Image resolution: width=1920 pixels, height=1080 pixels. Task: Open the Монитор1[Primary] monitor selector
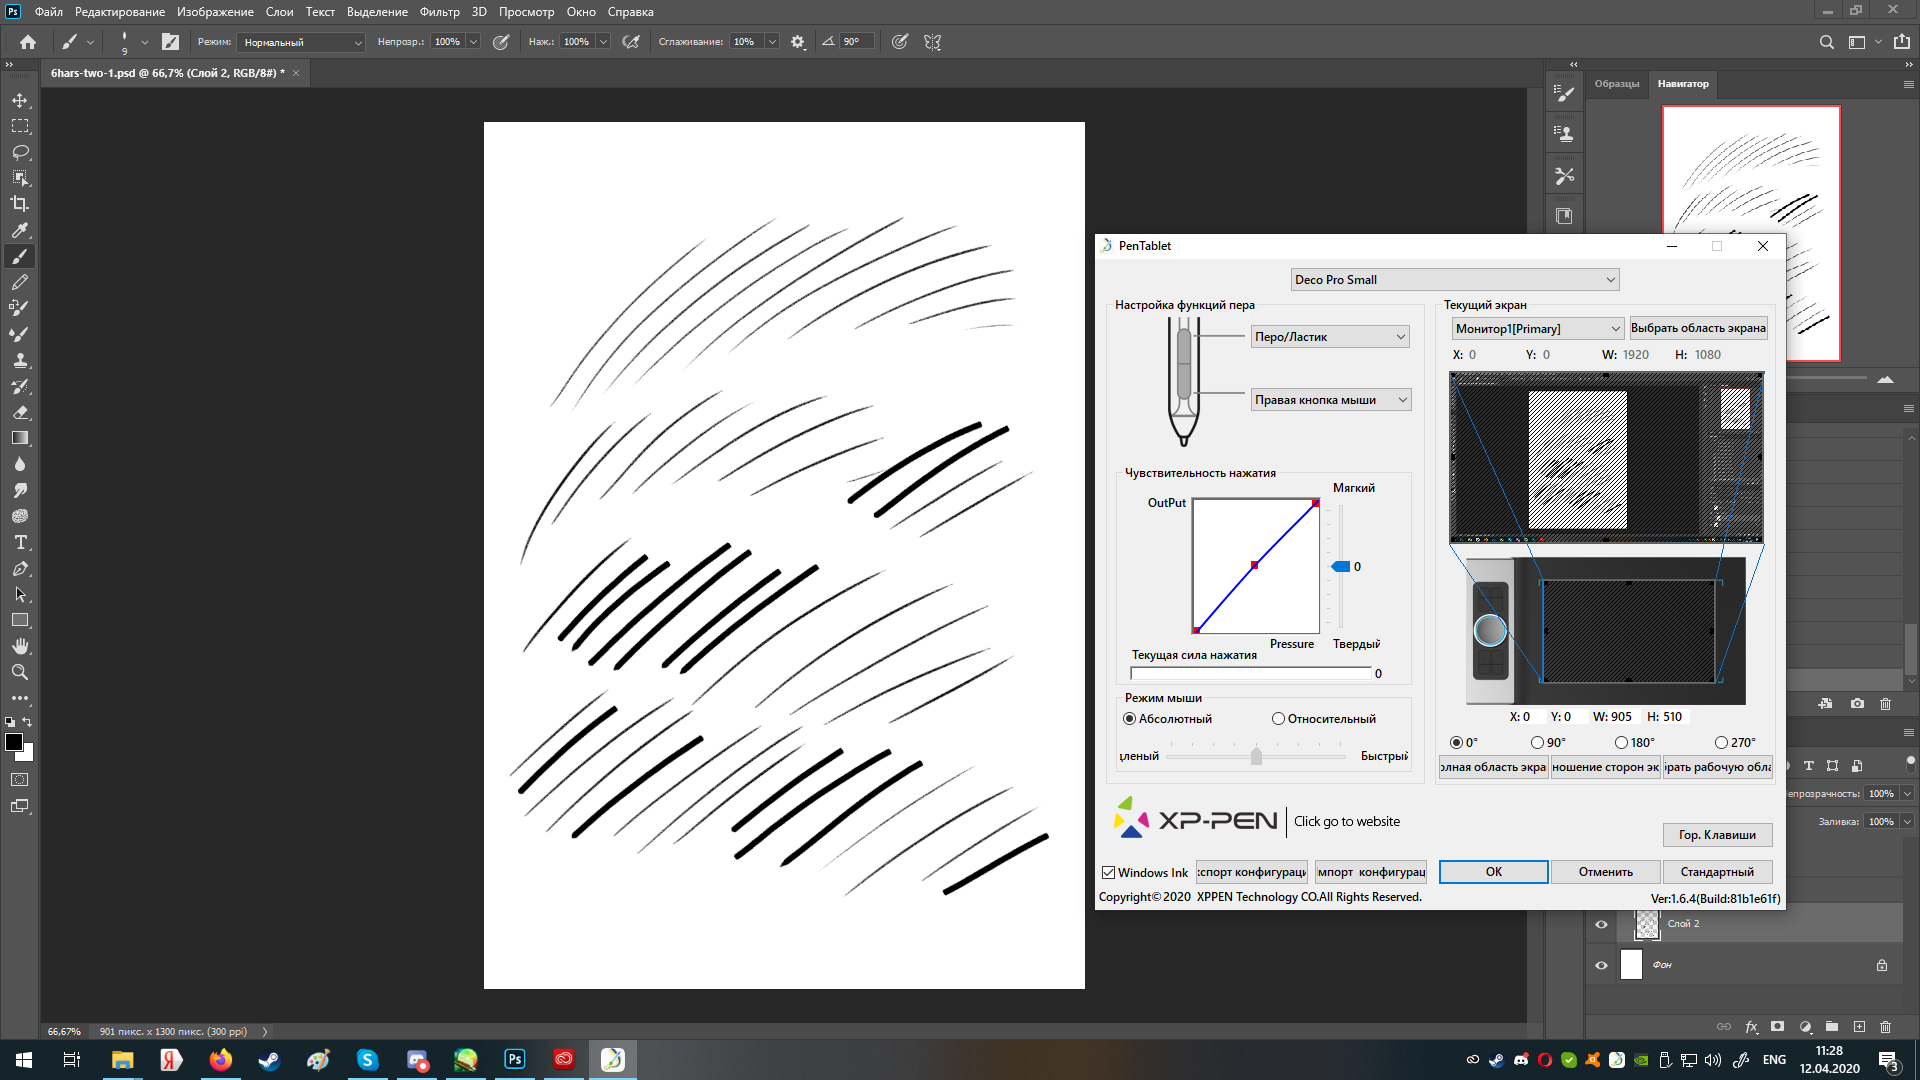[x=1537, y=328]
